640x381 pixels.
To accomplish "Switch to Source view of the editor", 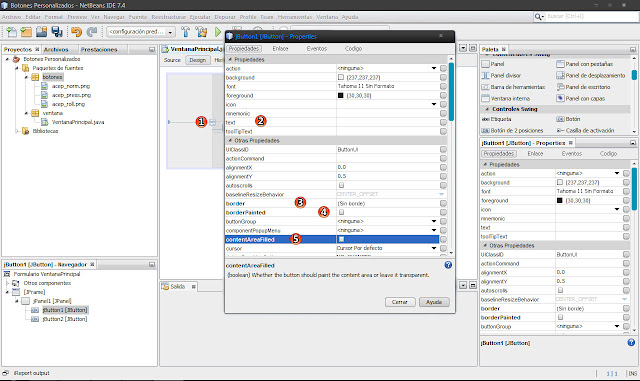I will (172, 60).
